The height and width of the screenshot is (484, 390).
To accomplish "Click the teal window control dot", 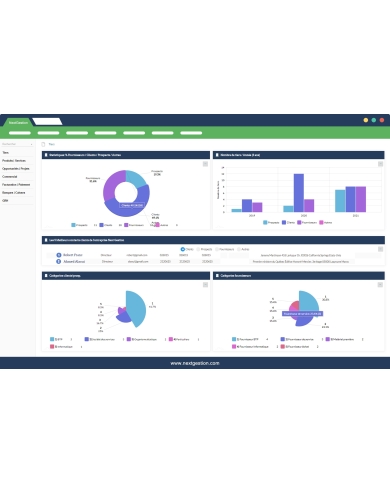I will point(374,120).
